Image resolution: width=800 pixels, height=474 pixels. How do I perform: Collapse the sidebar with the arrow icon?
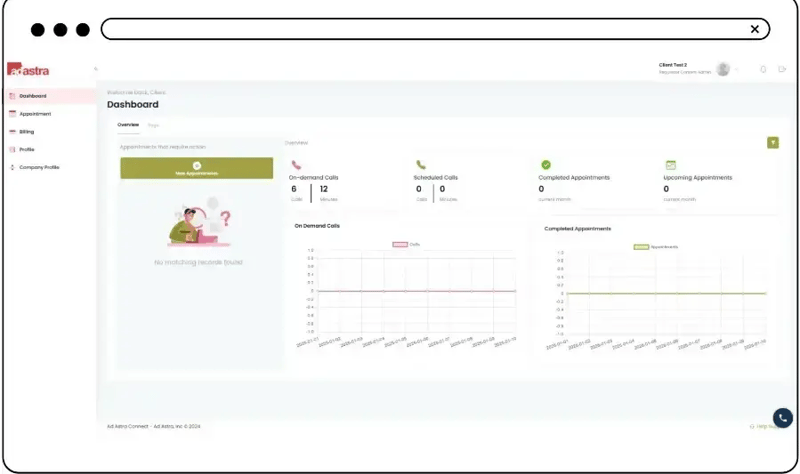95,69
